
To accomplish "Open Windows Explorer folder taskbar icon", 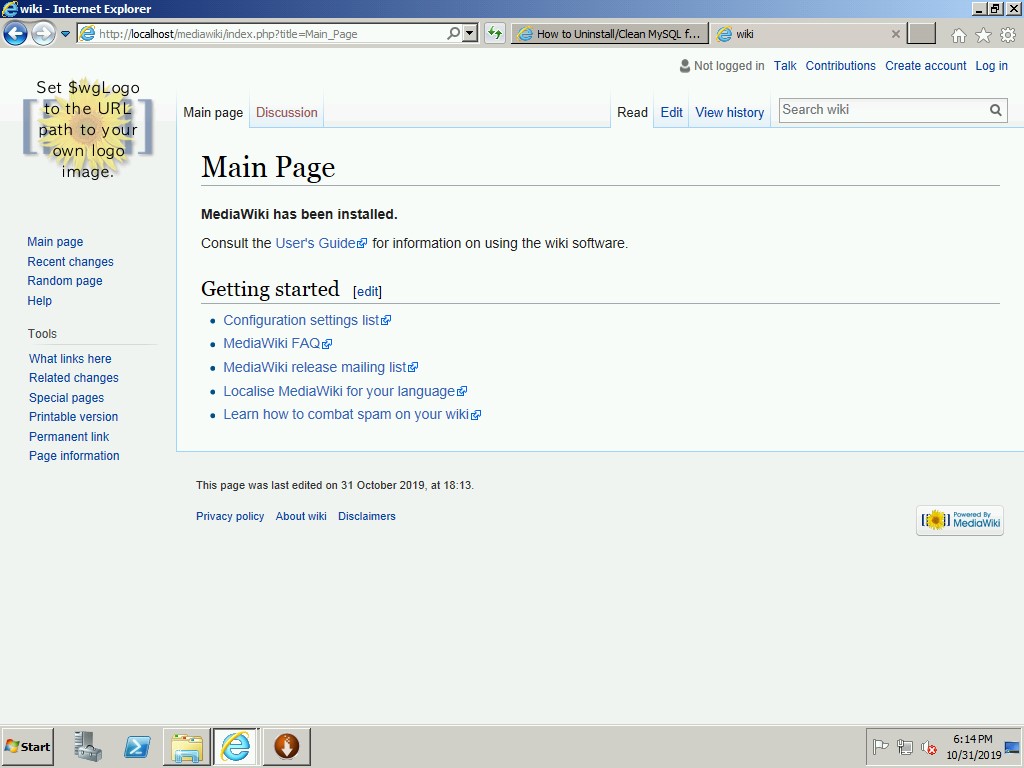I will point(187,746).
